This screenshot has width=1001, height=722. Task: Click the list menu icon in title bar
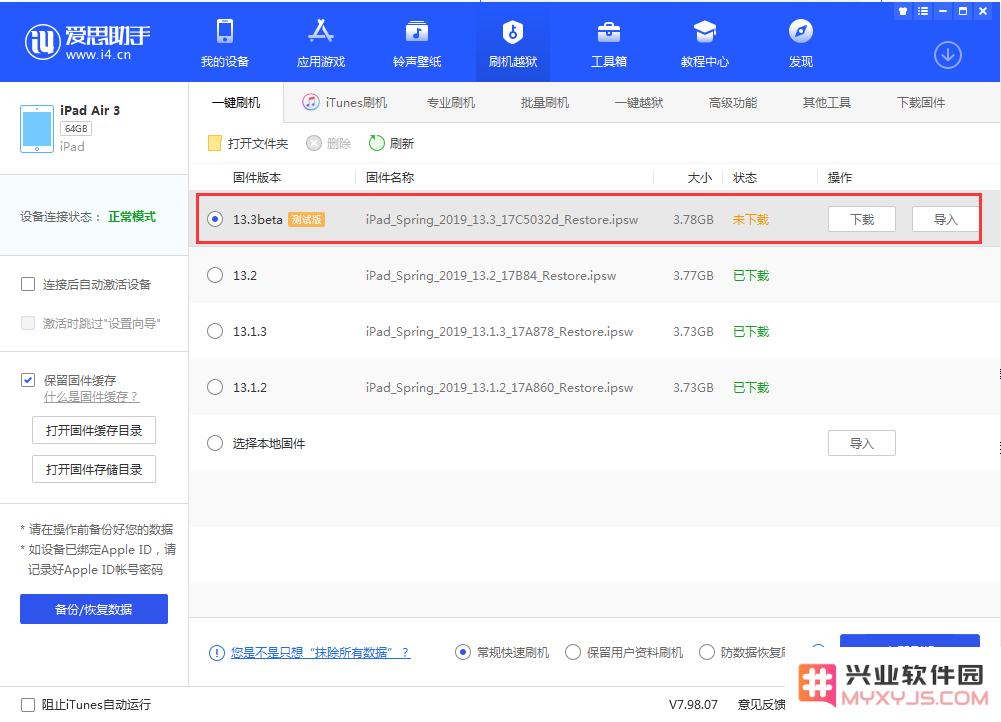(923, 11)
